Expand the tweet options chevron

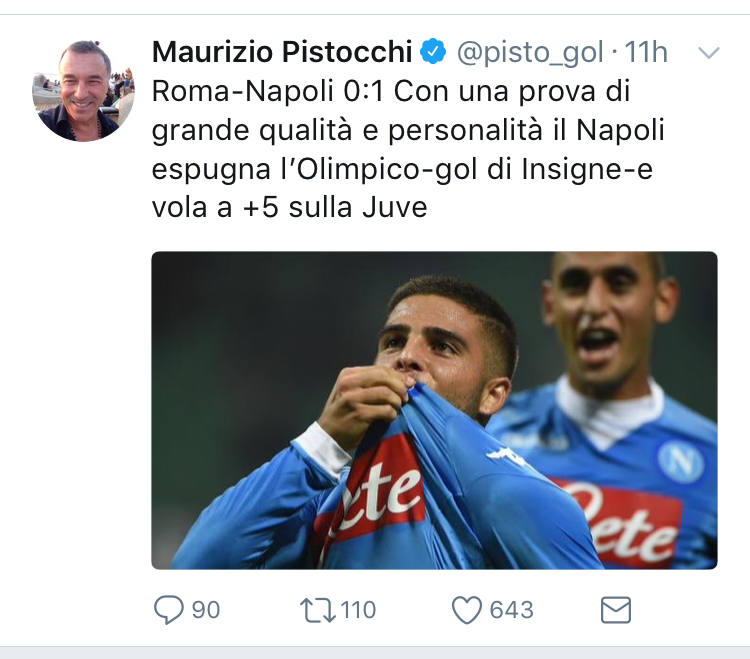(x=708, y=52)
